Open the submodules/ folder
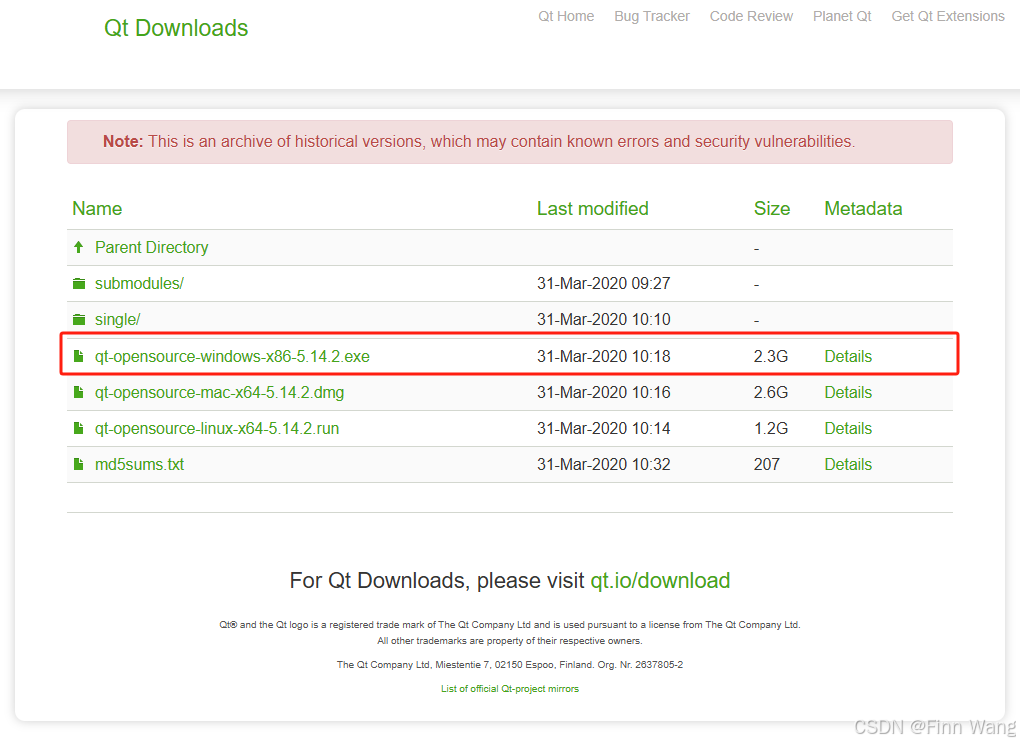 click(139, 284)
